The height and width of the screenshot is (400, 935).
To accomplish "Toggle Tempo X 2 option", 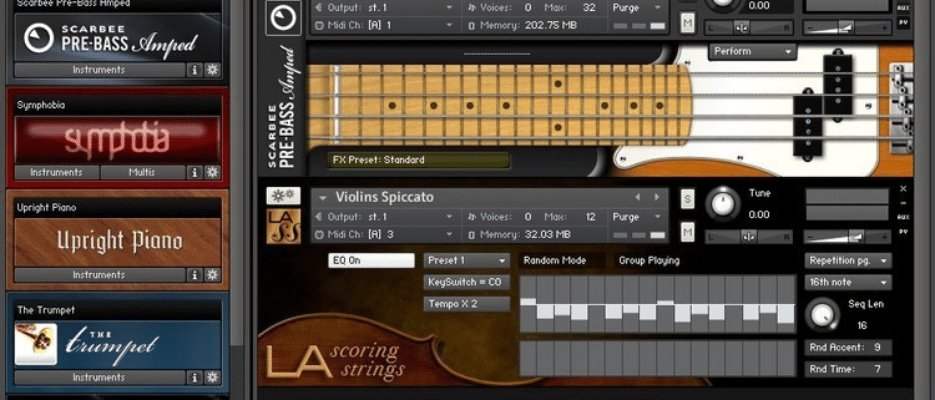I will click(x=467, y=304).
